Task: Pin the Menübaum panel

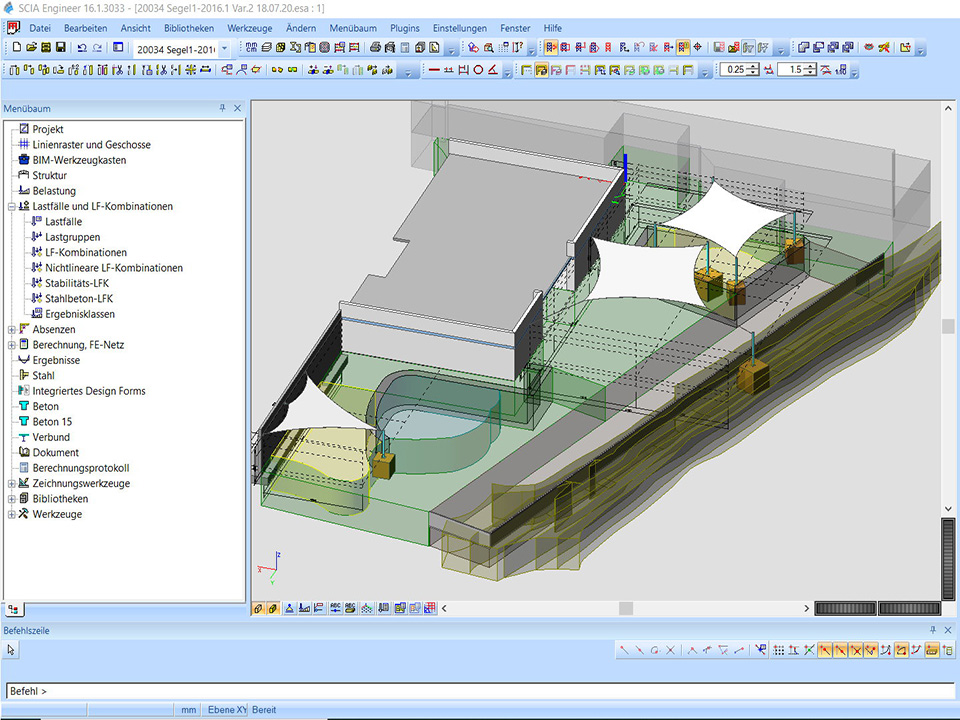Action: pyautogui.click(x=223, y=108)
